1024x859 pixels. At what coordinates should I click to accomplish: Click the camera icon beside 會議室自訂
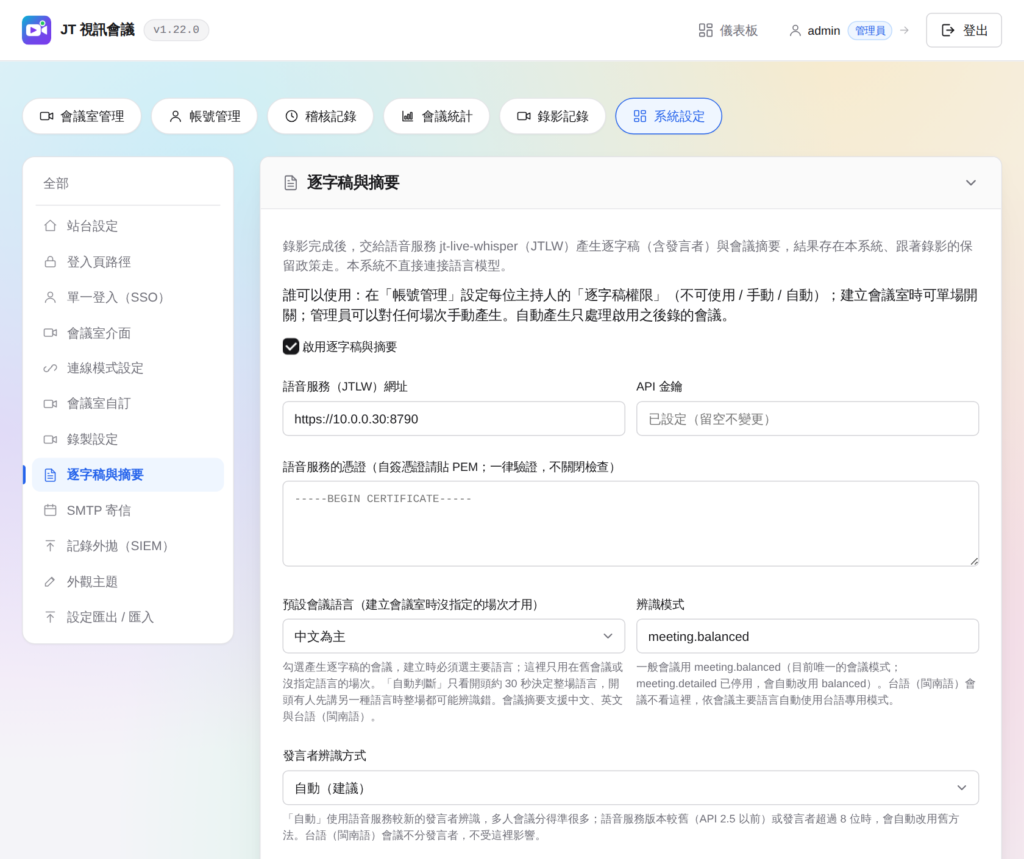[x=50, y=404]
